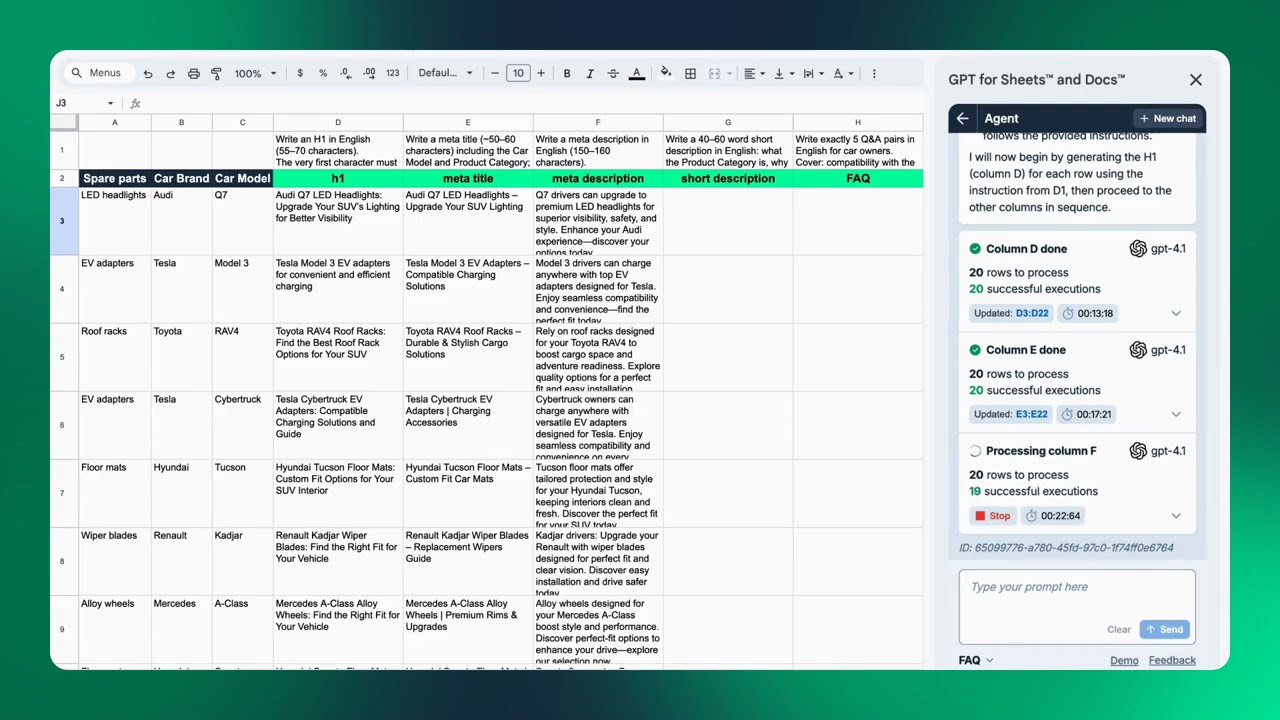Expand the Column D done details
The height and width of the screenshot is (720, 1280).
pos(1176,313)
